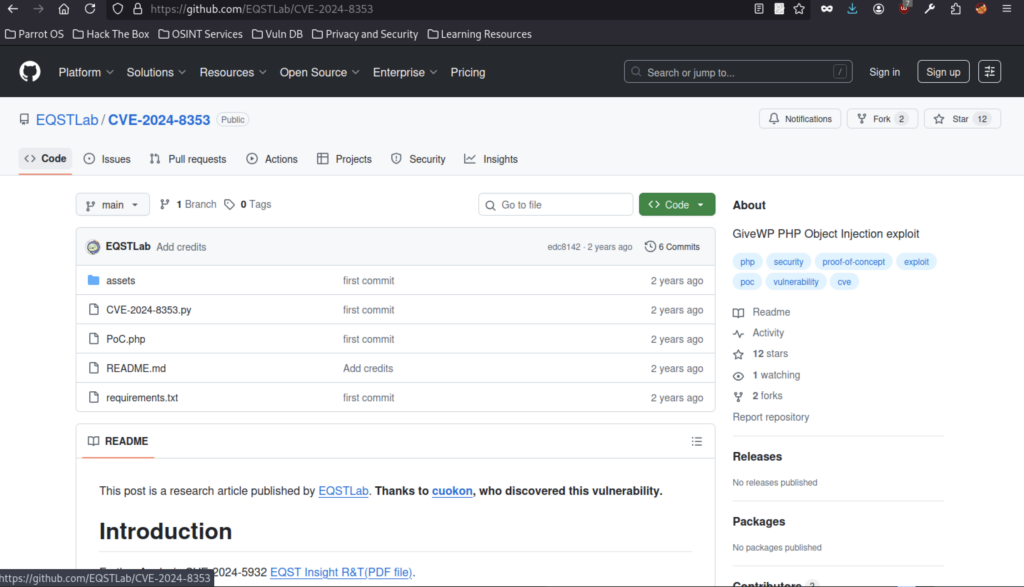Click the Notifications bell button

click(x=799, y=119)
